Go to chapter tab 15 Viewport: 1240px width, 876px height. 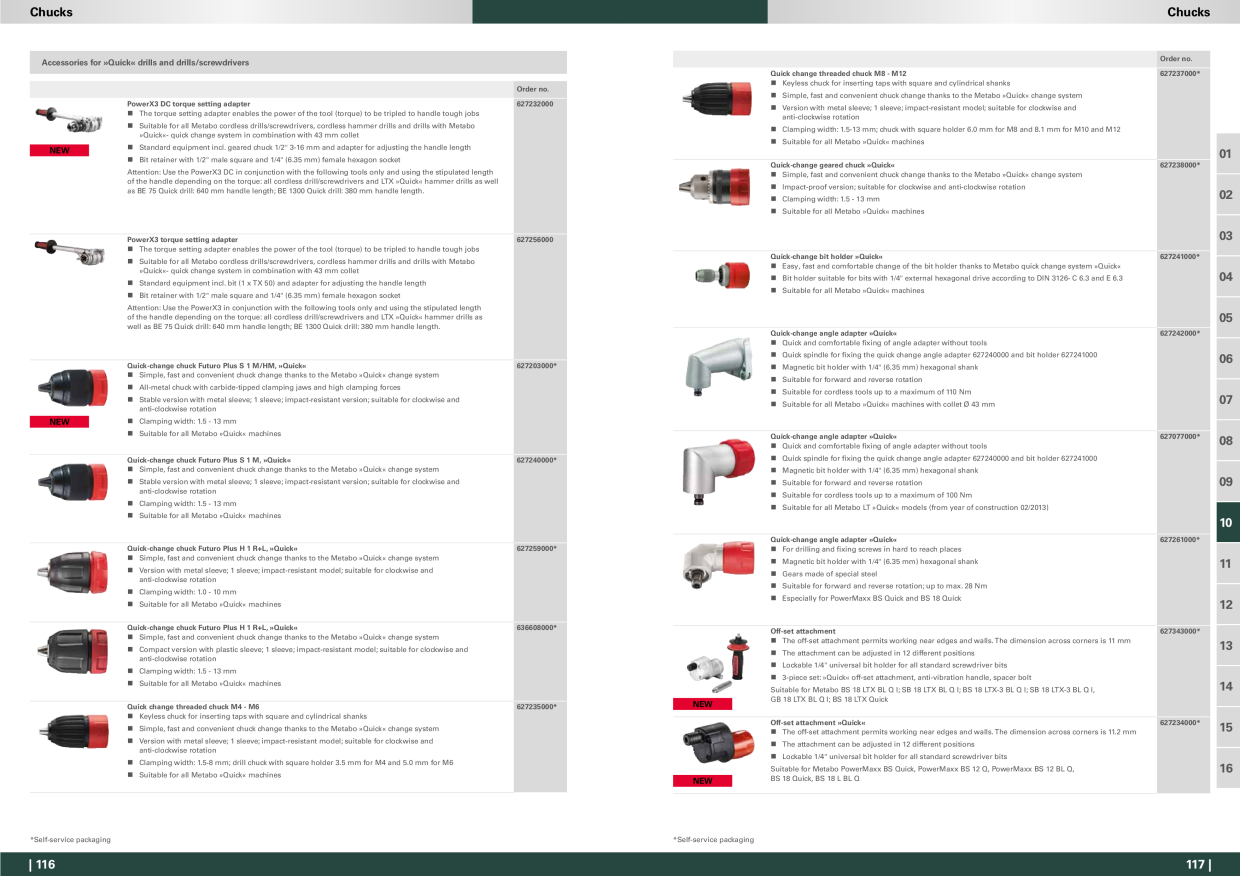(x=1227, y=728)
